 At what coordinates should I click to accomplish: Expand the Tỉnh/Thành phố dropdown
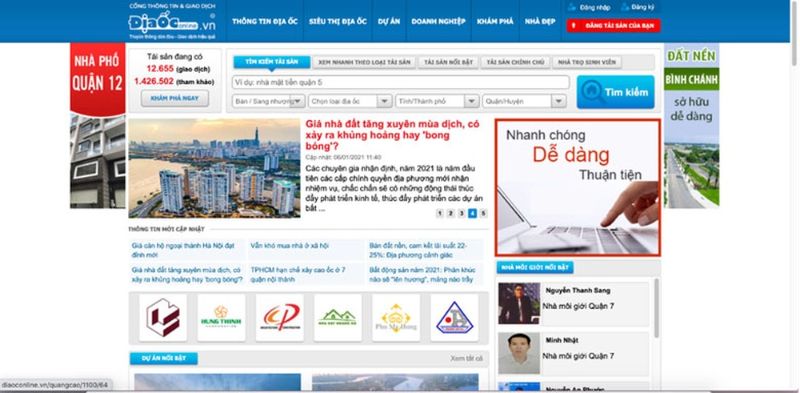437,101
